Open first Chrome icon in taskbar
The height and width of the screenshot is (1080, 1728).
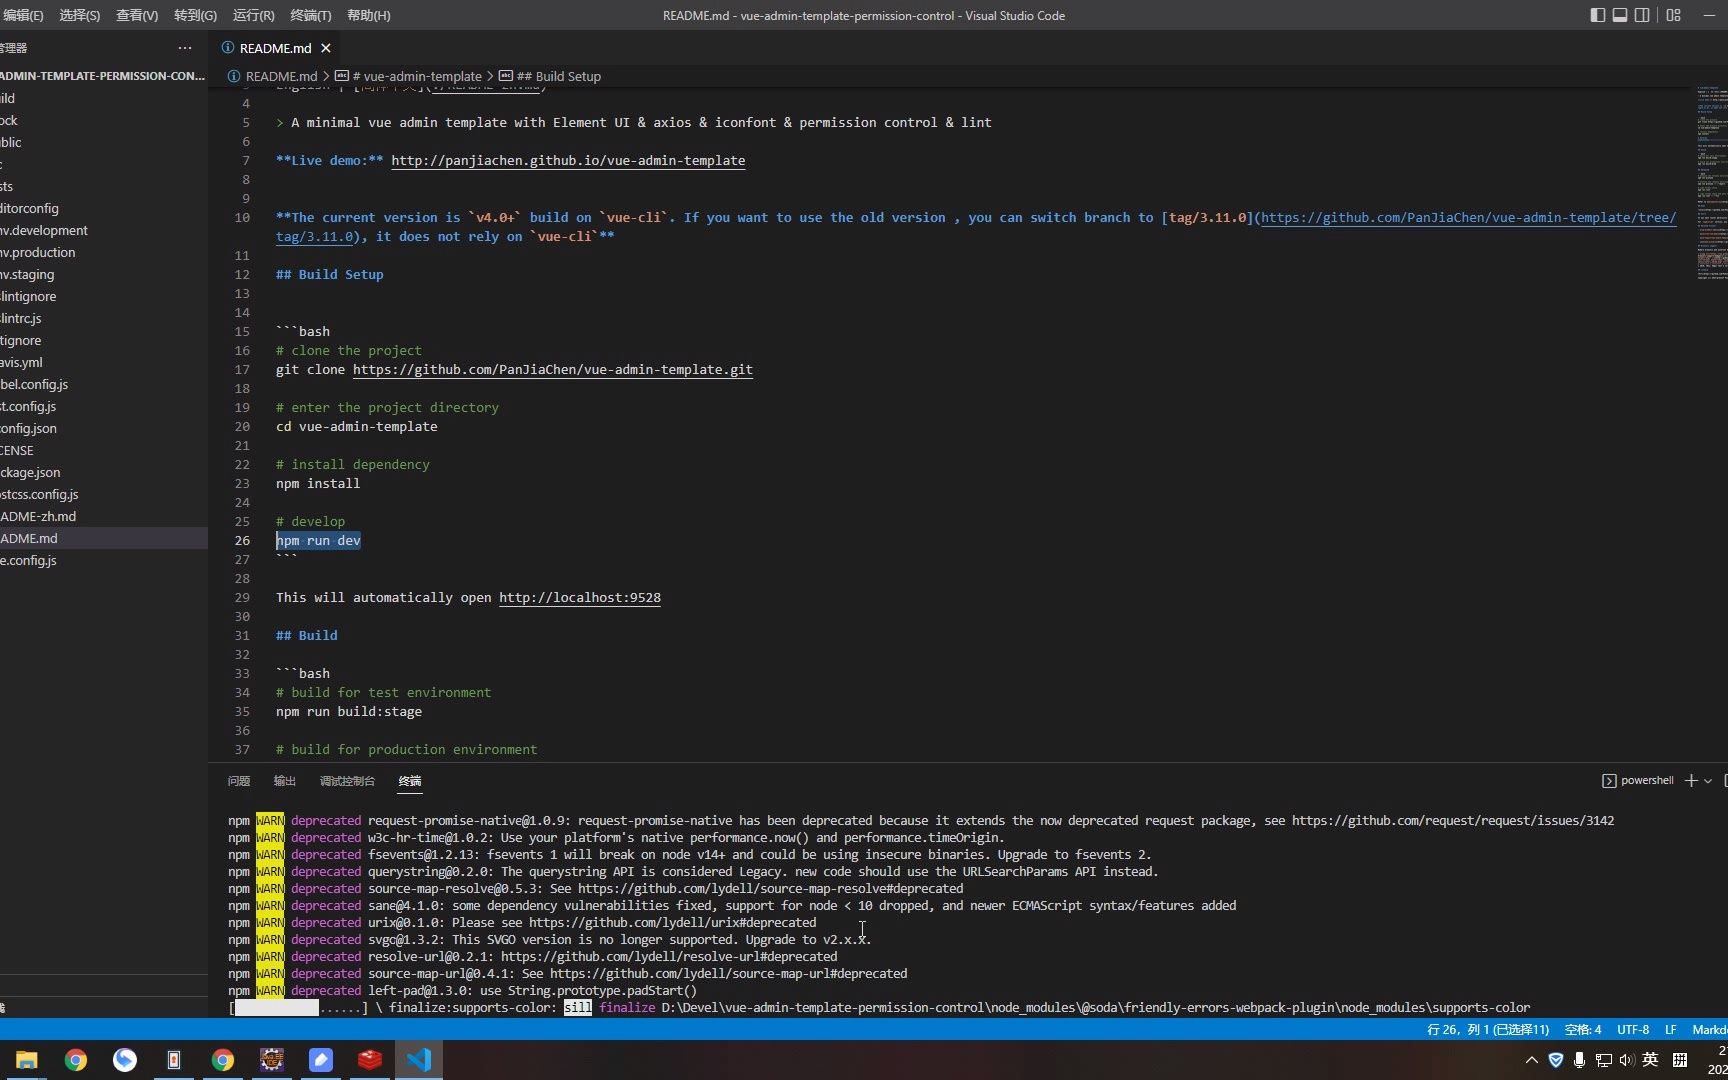click(x=76, y=1060)
